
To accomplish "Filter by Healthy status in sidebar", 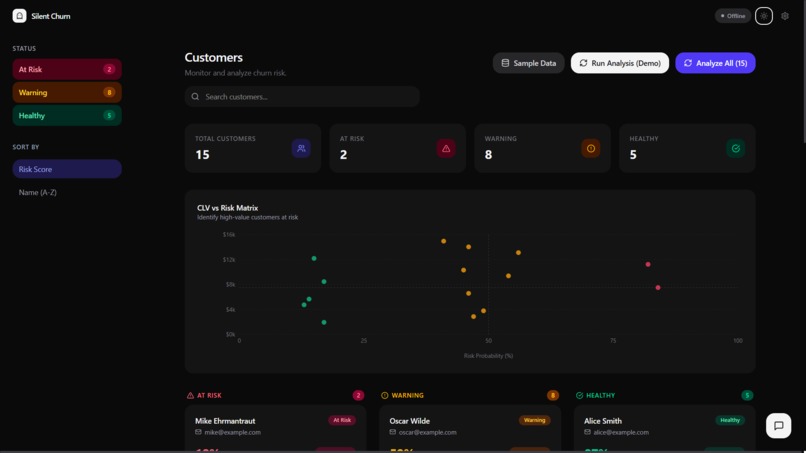I will click(67, 116).
